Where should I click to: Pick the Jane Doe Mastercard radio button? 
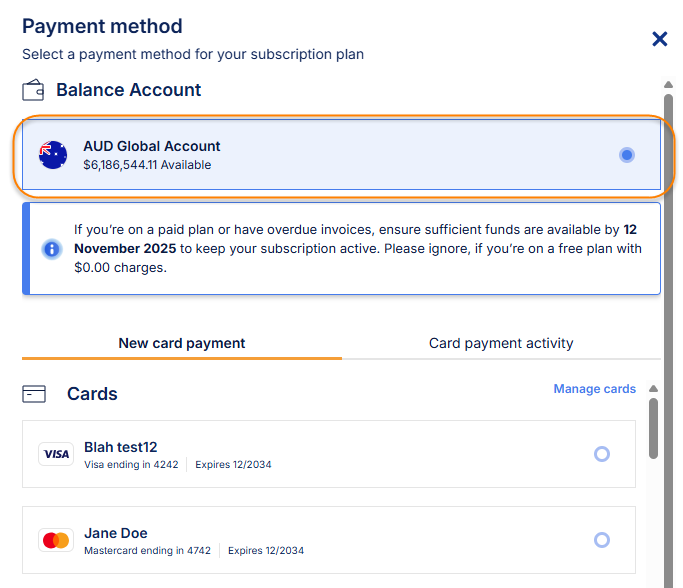pyautogui.click(x=602, y=540)
